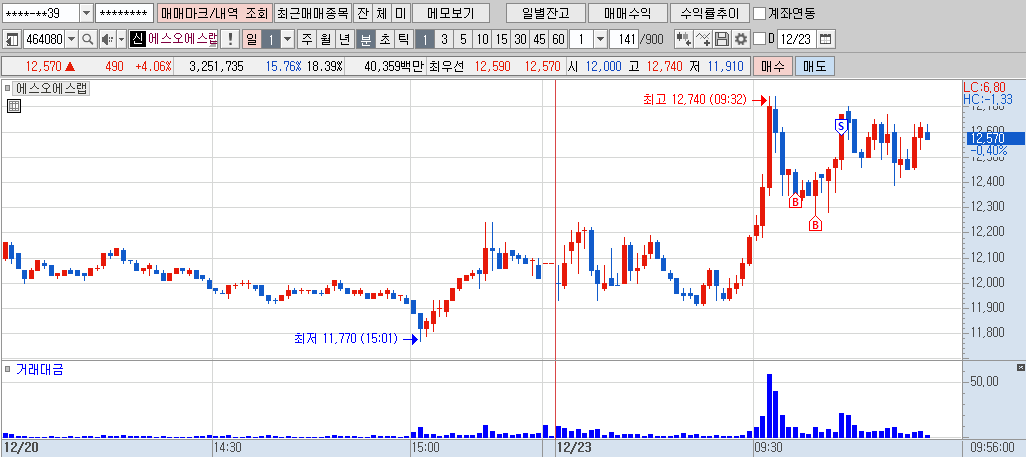Click the 매매마크/내역 조회 button
The height and width of the screenshot is (457, 1026).
pos(213,12)
